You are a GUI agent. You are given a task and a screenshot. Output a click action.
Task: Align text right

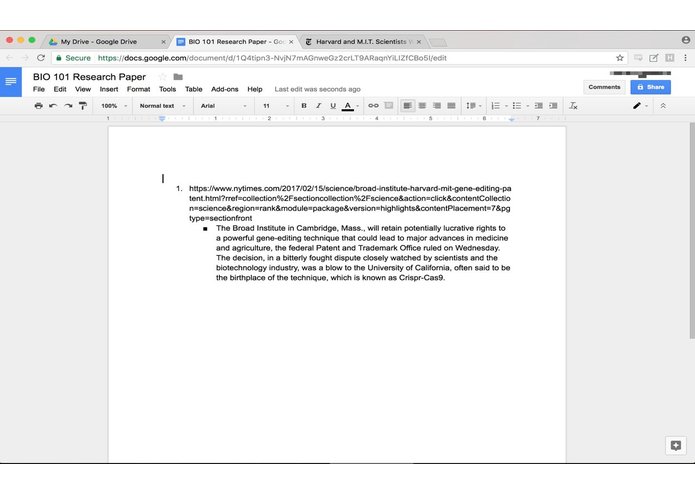tap(437, 106)
